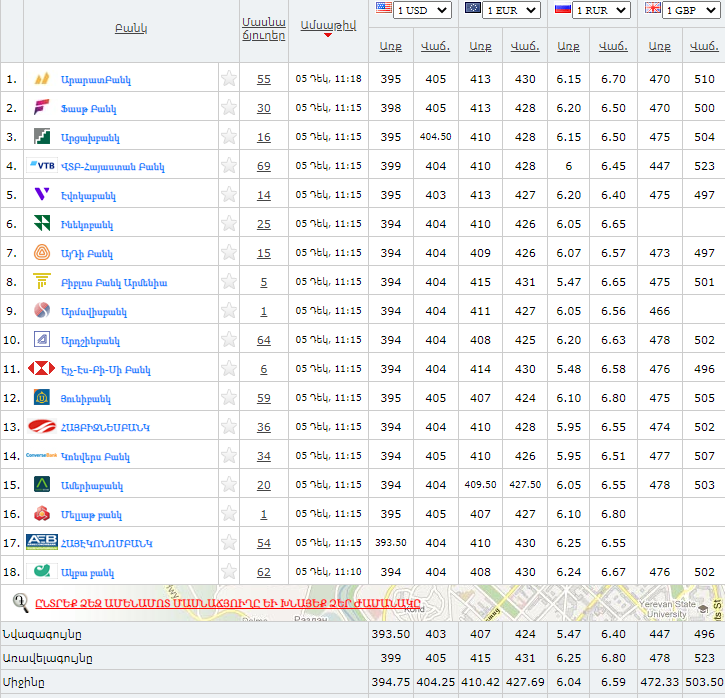This screenshot has width=725, height=698.
Task: Click the ՀԱՅԷԿՈՆՈՄԲԱՆԿ USD rate 393.50
Action: [391, 542]
